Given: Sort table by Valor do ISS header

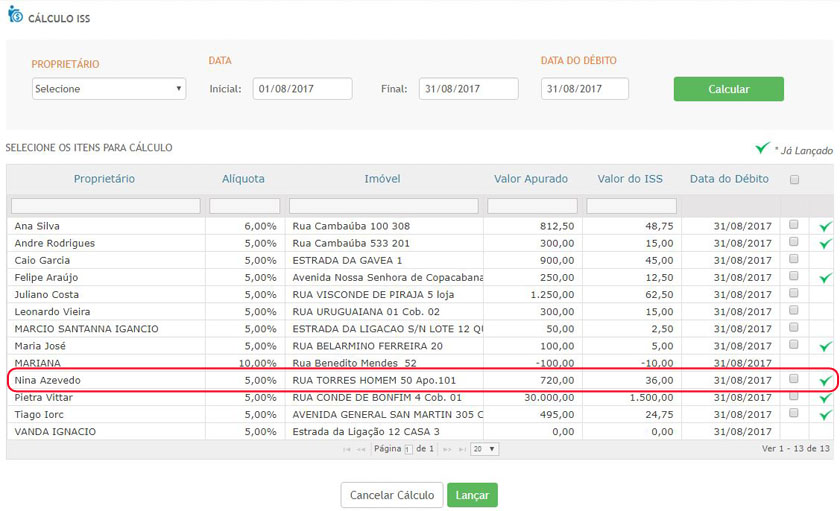Looking at the screenshot, I should tap(630, 179).
